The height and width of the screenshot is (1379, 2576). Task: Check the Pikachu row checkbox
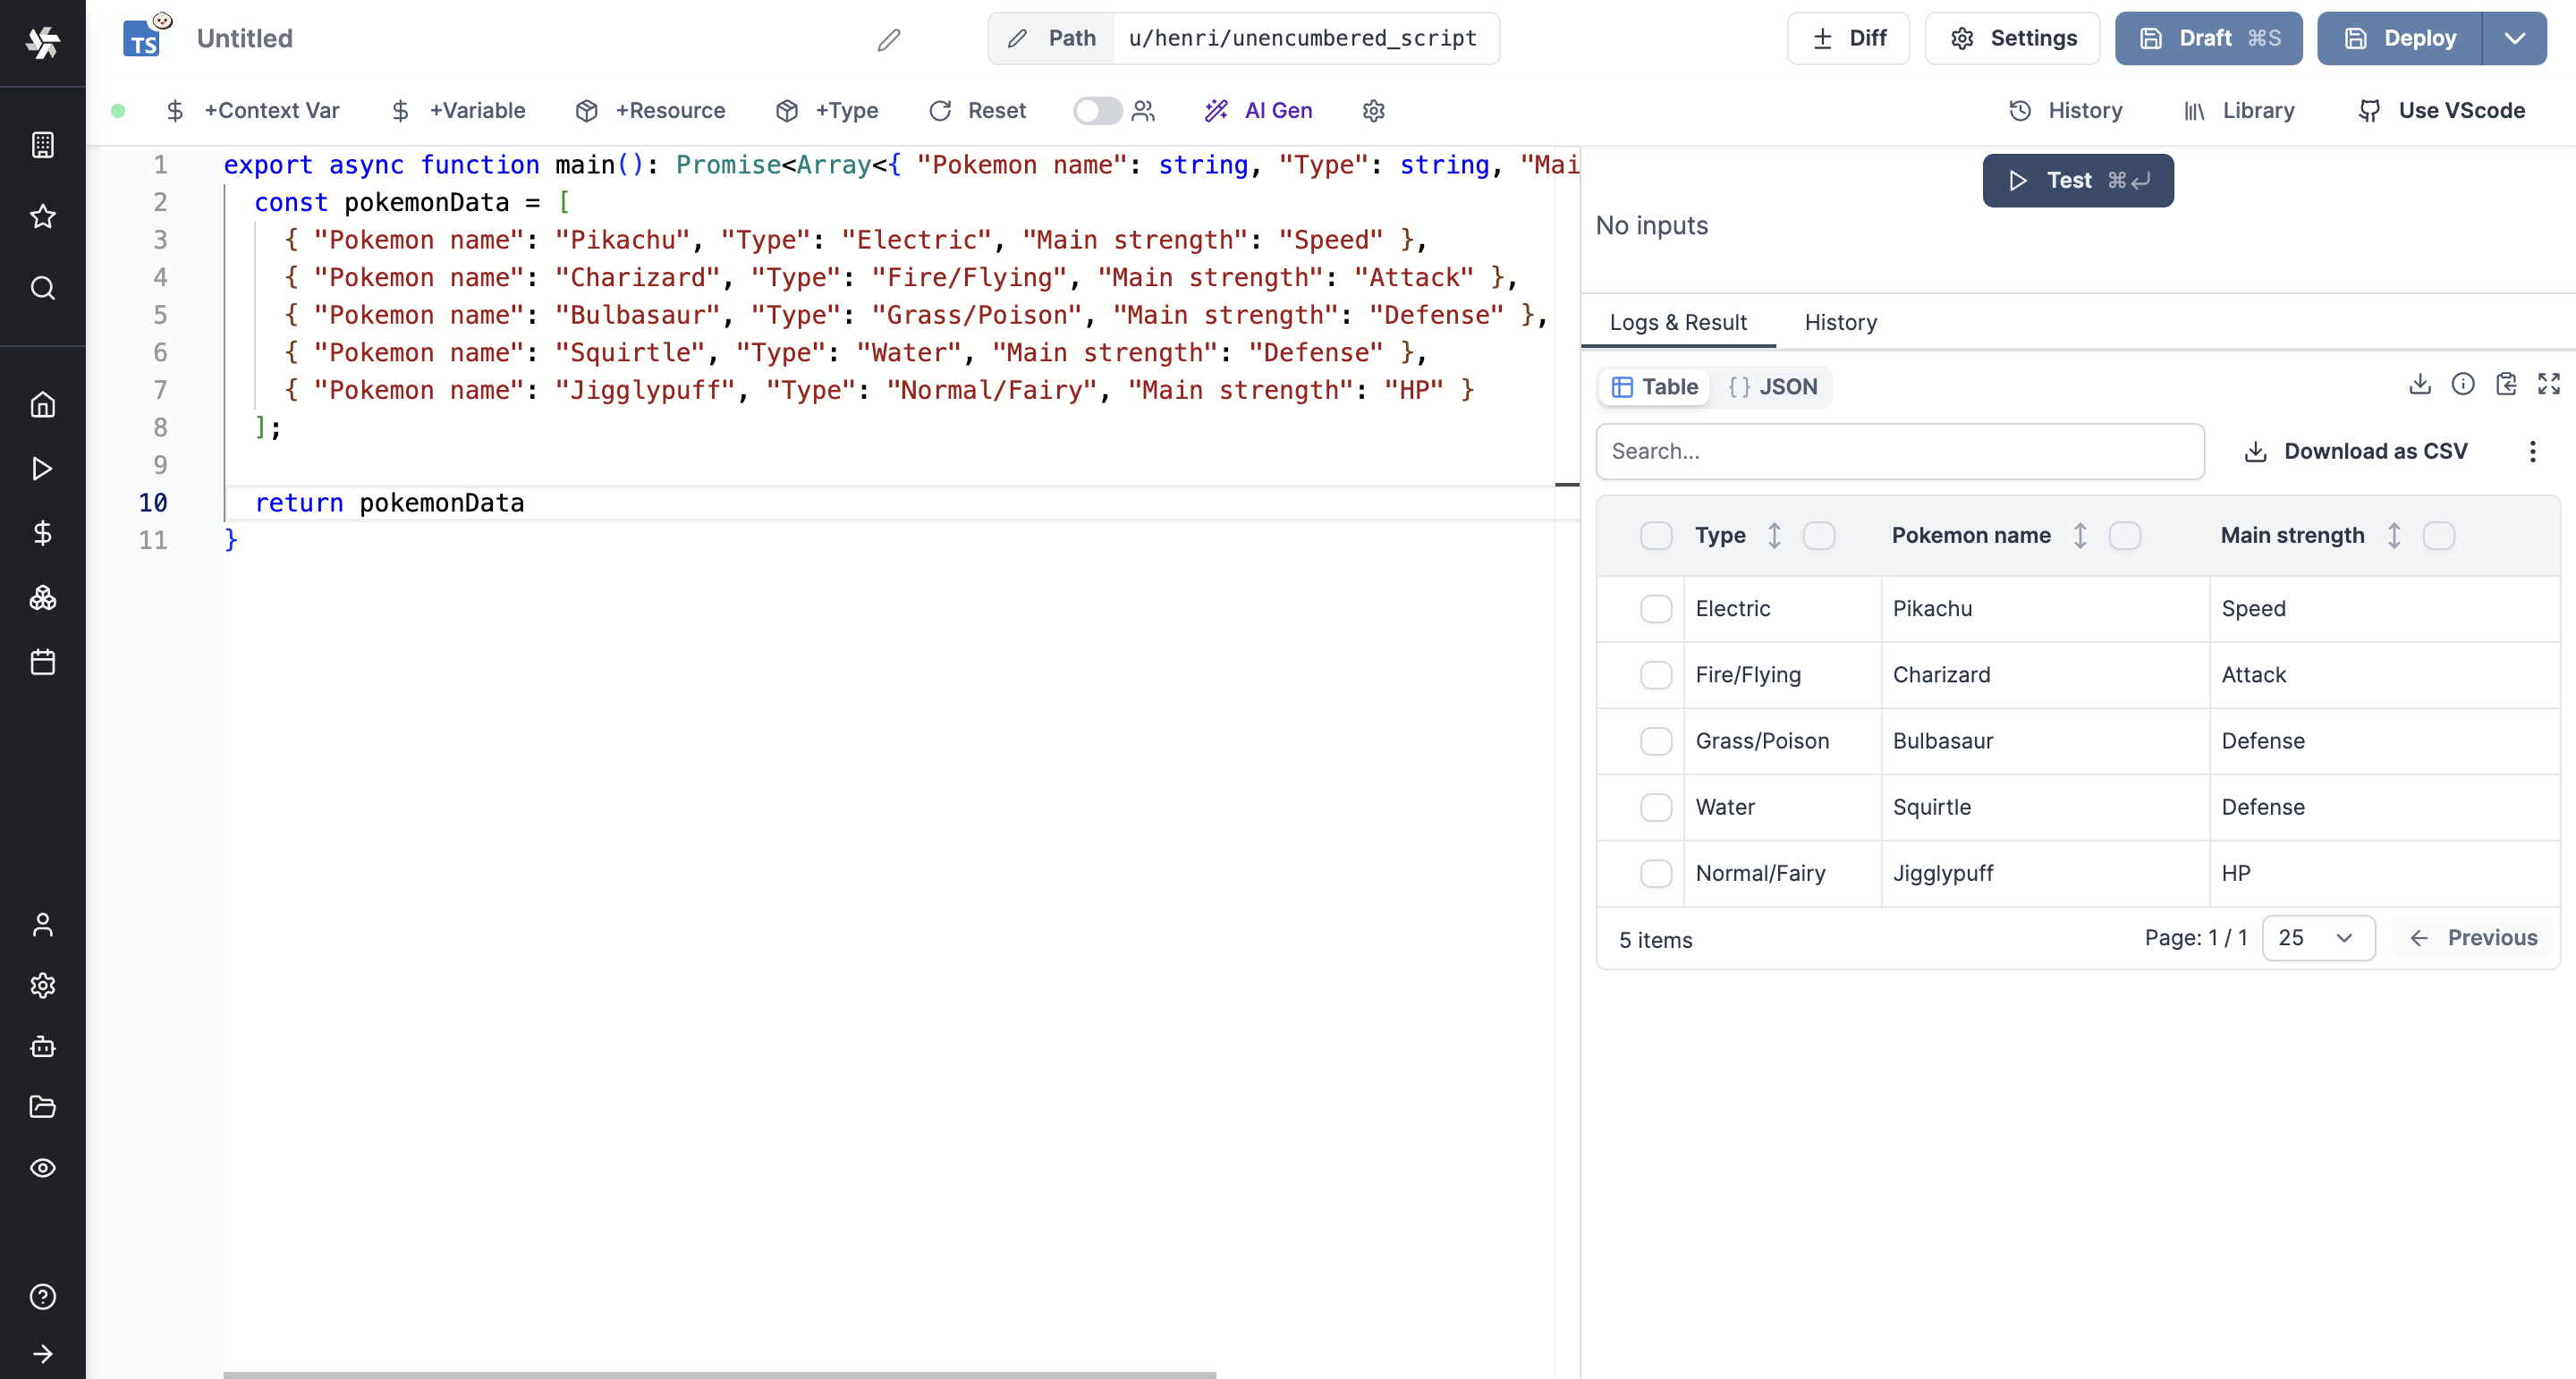point(1655,609)
